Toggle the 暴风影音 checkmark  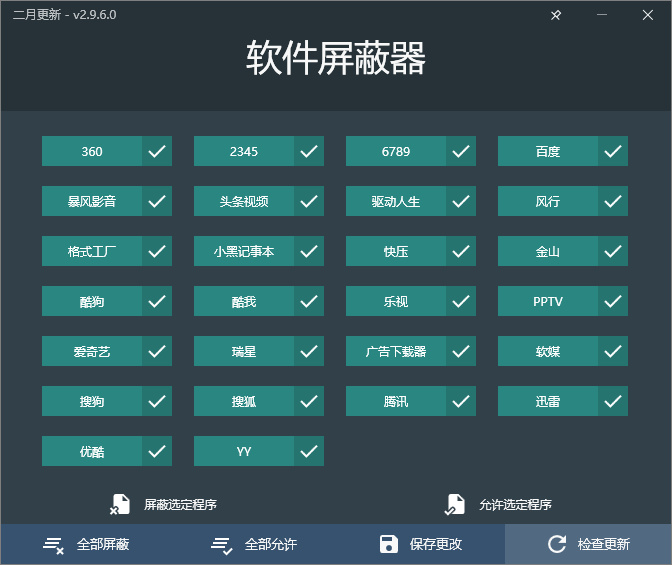[157, 201]
